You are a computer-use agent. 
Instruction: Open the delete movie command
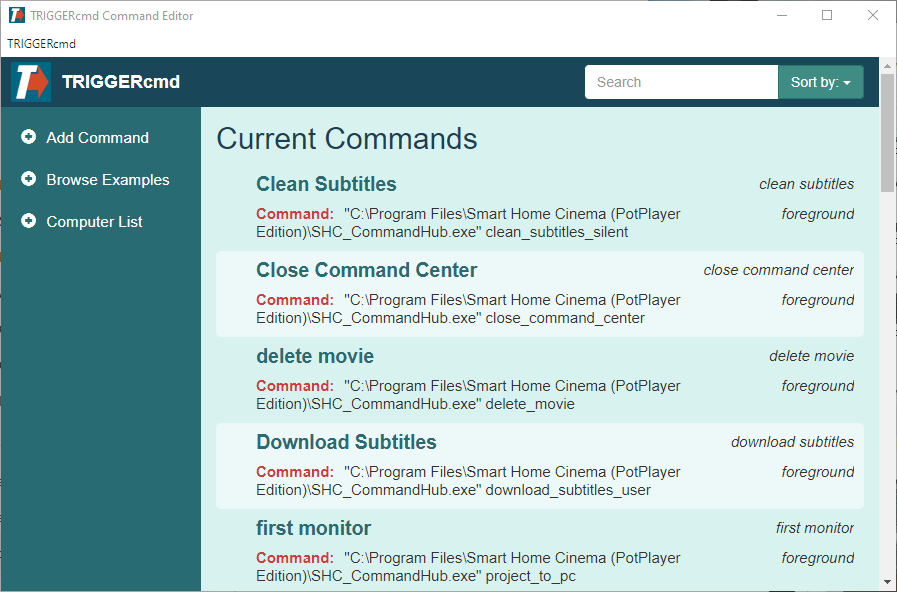[x=315, y=356]
